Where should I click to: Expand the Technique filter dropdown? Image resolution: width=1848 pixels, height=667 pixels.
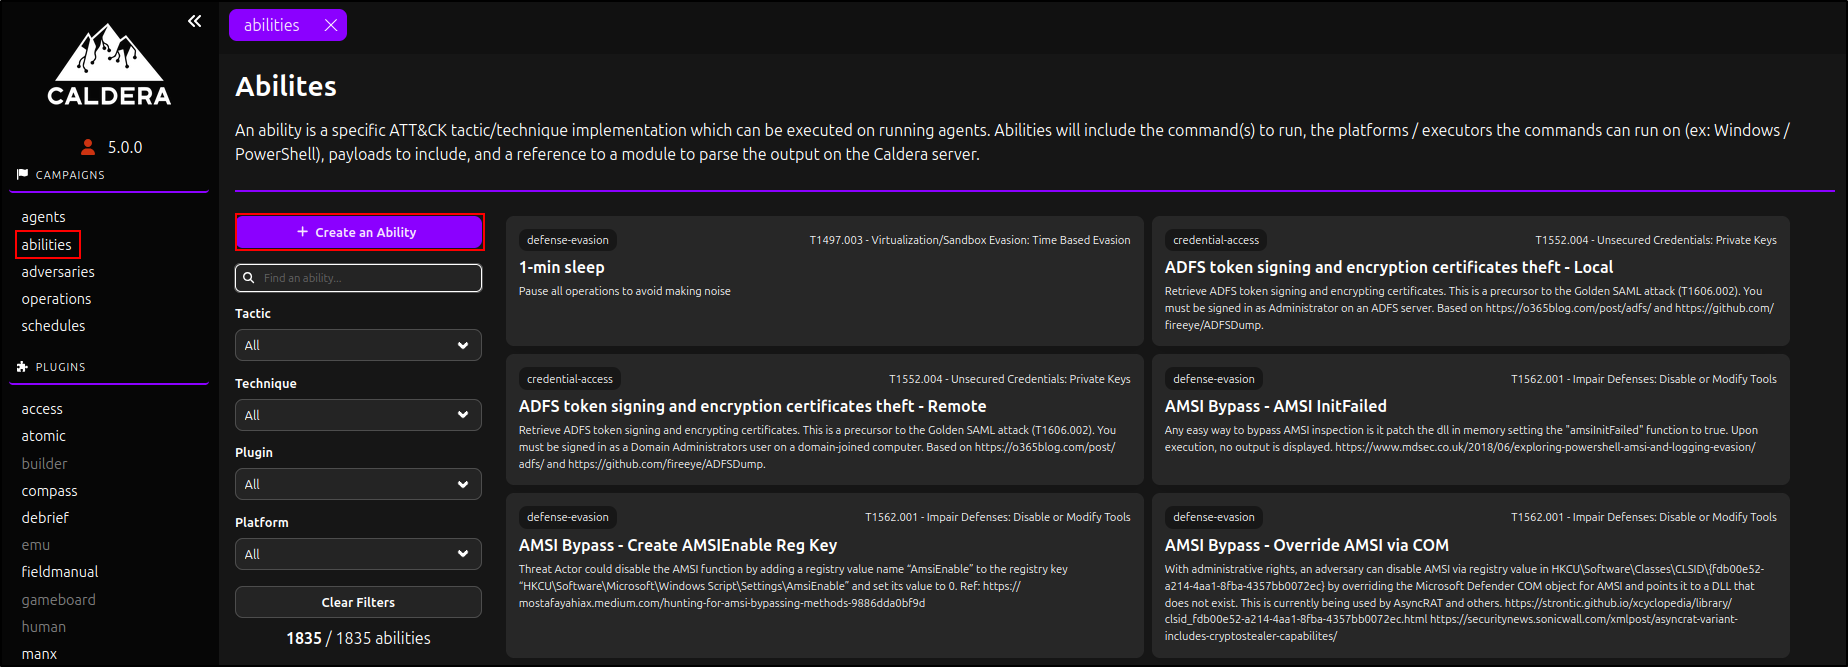tap(358, 415)
